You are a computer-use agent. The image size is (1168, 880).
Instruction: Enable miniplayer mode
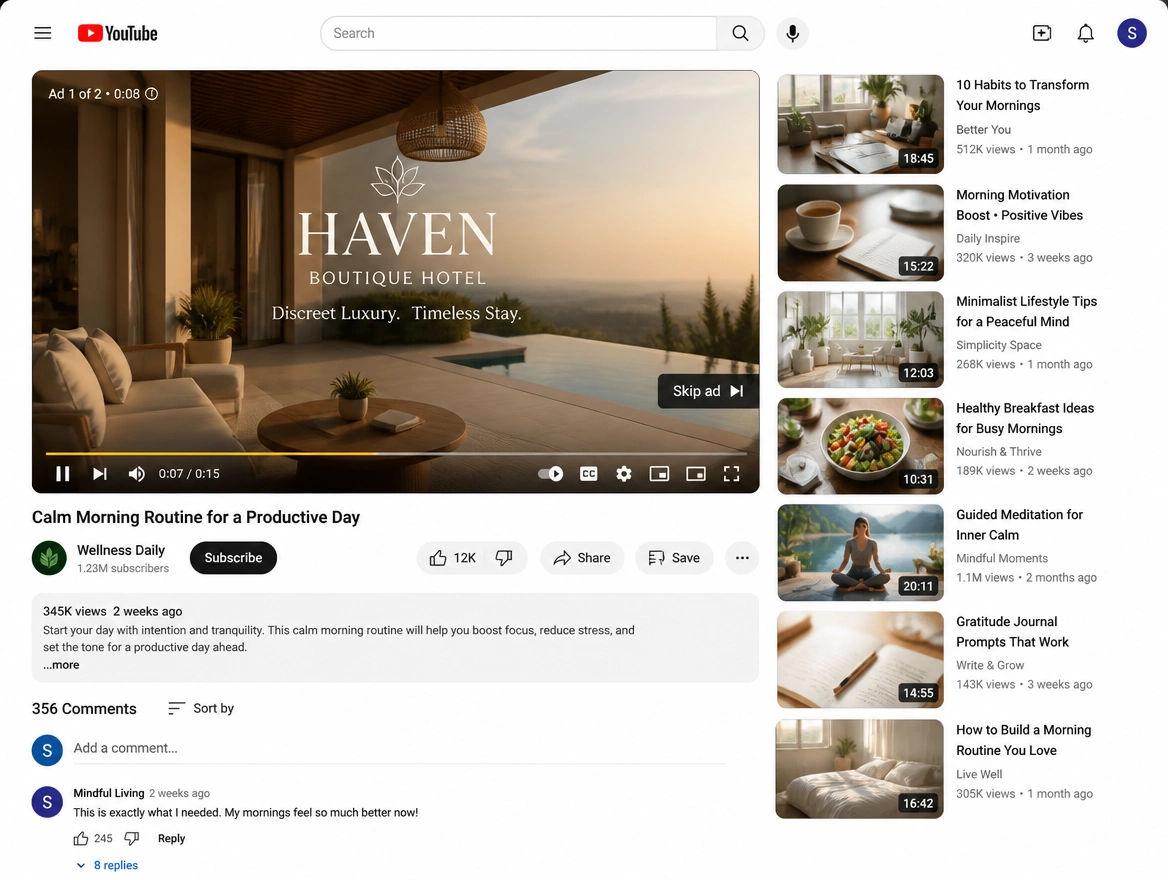click(x=659, y=473)
